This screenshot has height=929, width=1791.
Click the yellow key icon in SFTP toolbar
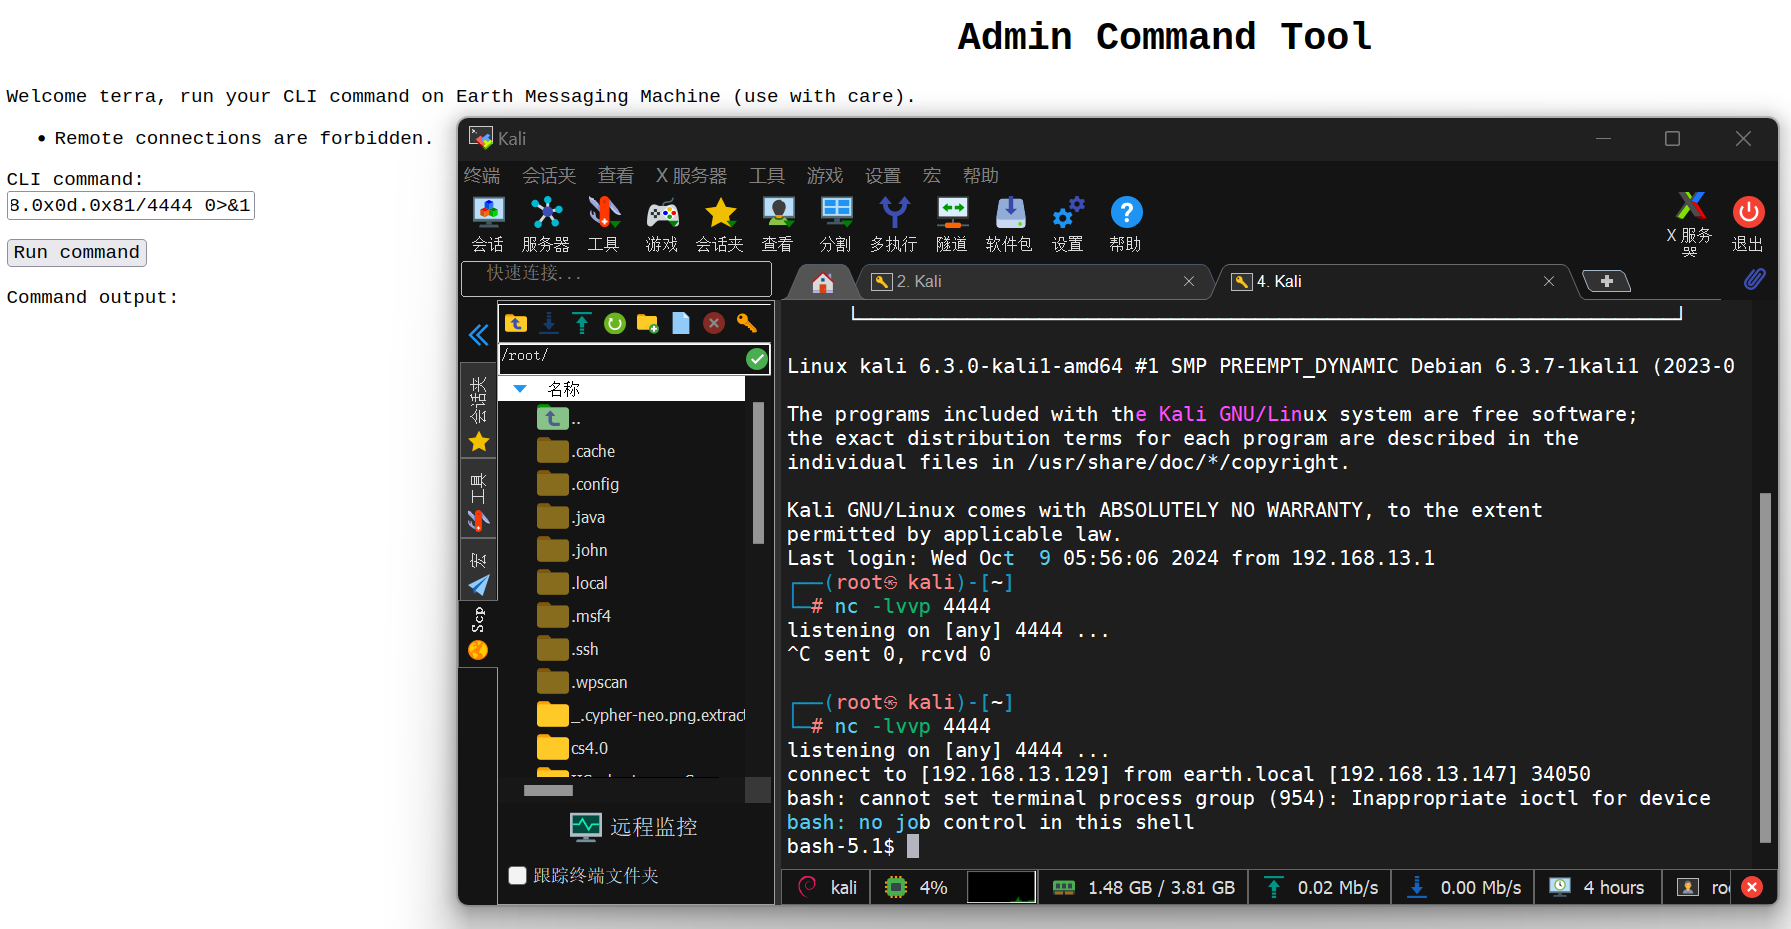point(747,323)
